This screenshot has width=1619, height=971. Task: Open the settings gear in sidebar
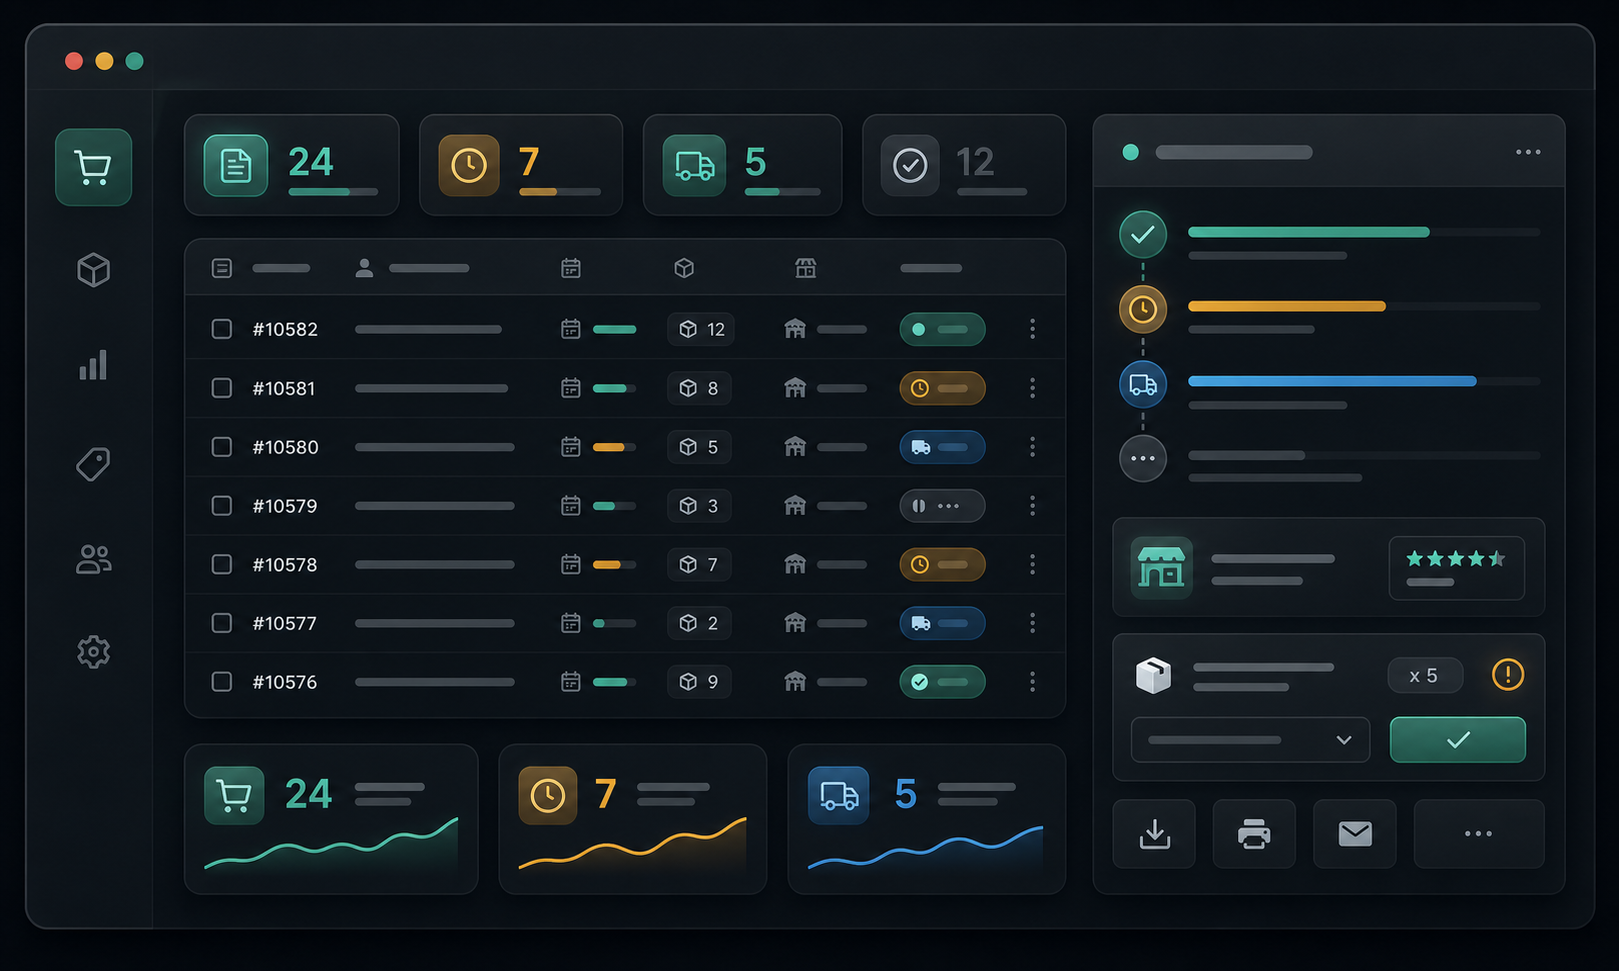(93, 652)
